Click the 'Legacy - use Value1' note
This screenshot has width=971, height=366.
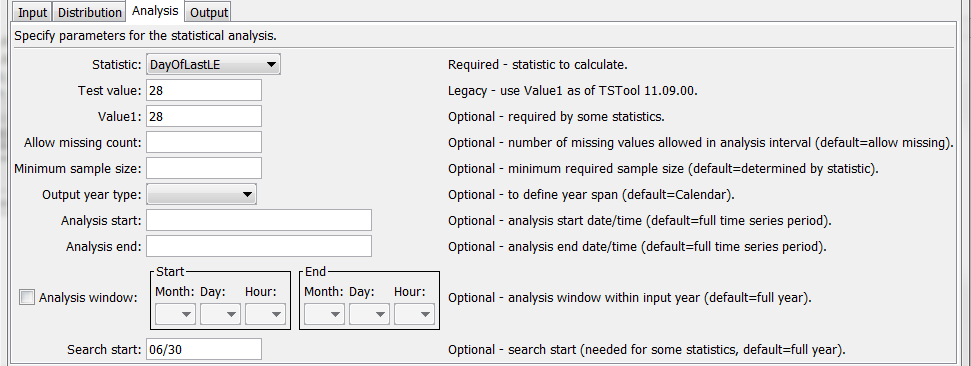click(573, 91)
